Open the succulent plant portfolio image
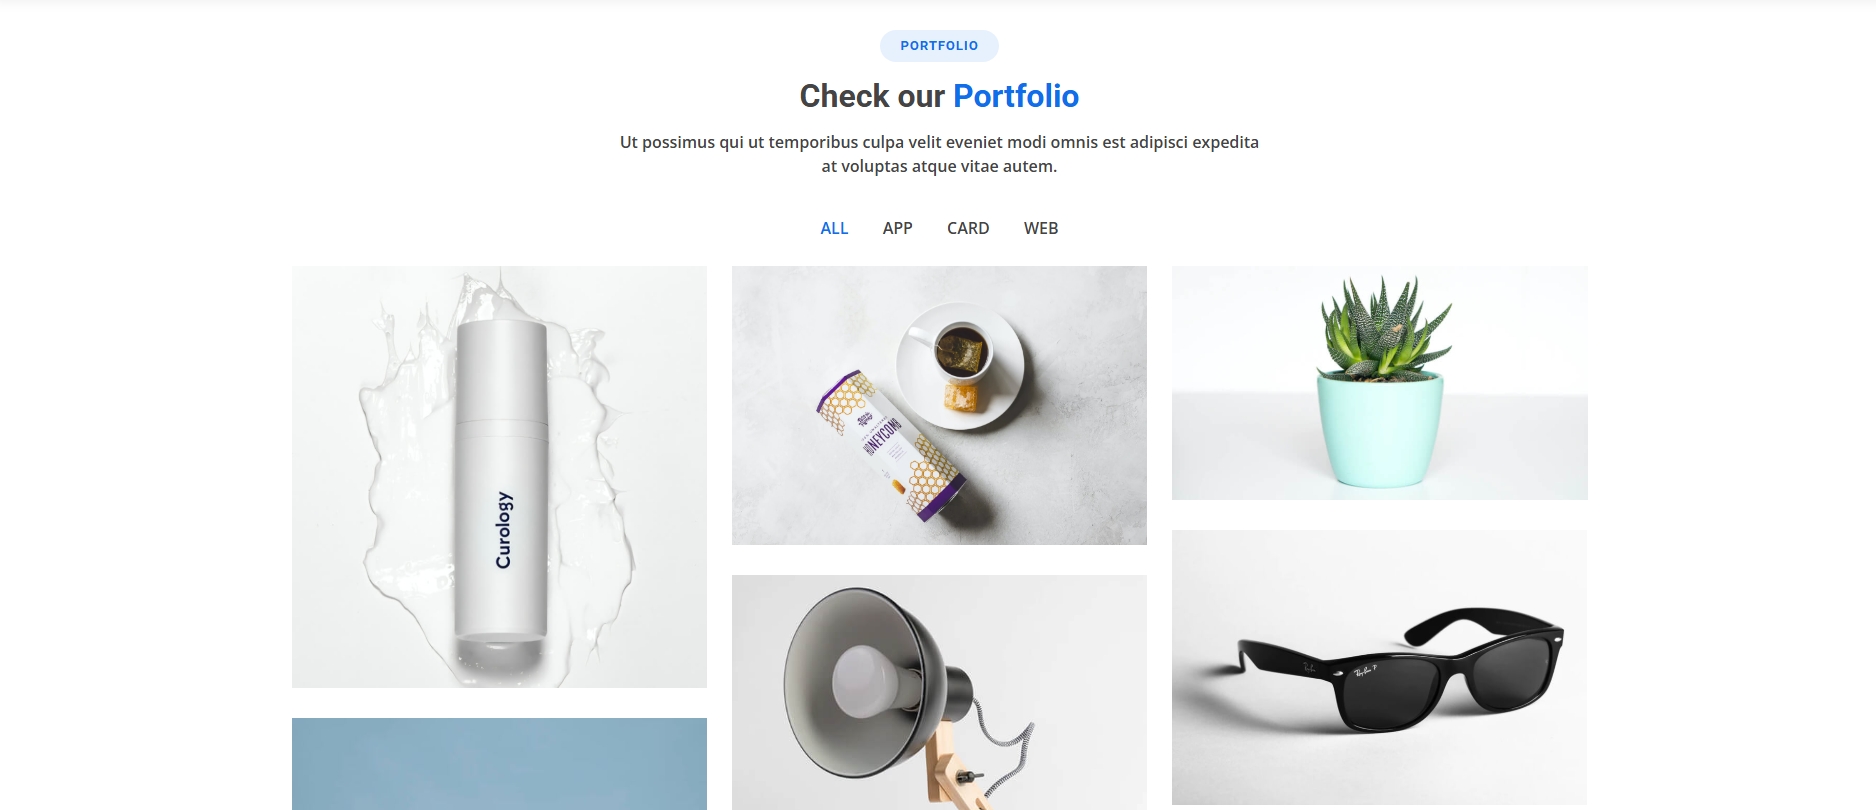Screen dimensions: 1876x810 tap(1380, 383)
